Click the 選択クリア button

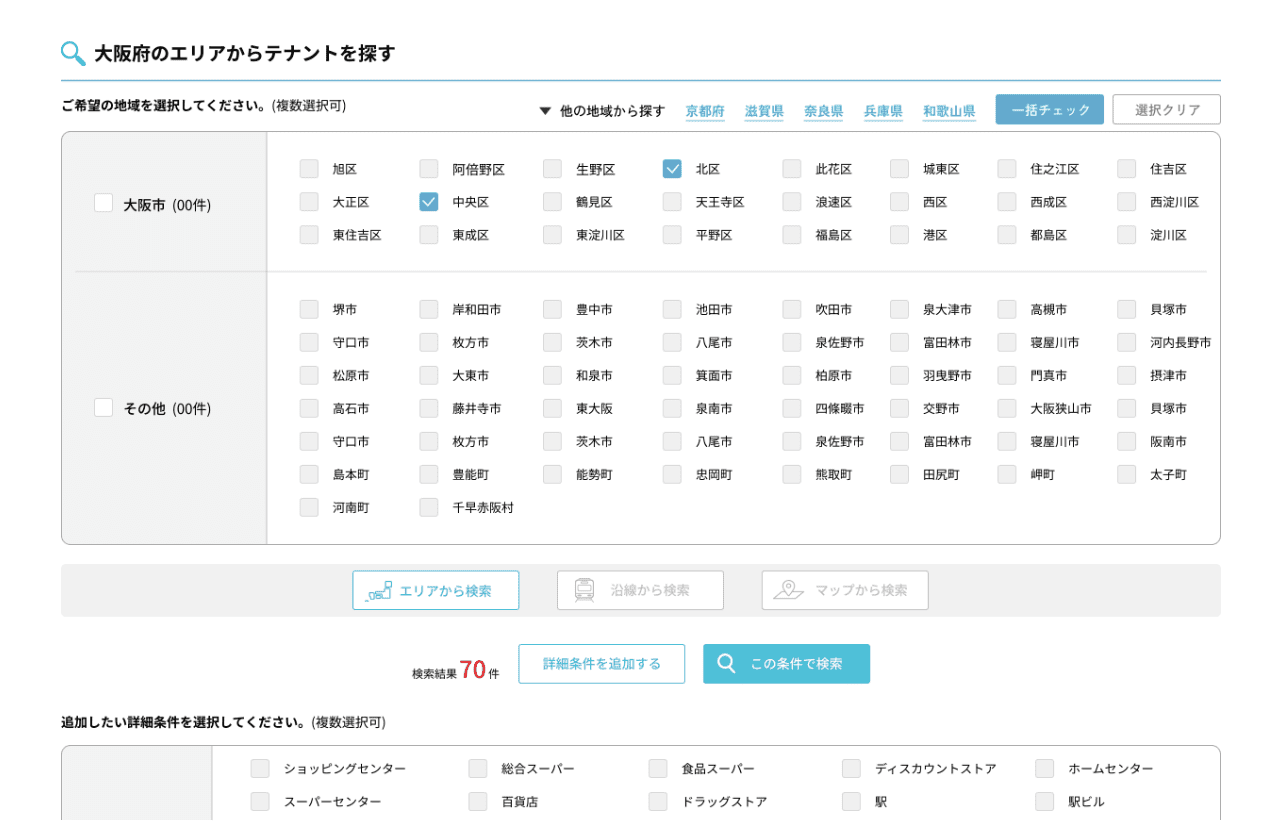pos(1167,110)
